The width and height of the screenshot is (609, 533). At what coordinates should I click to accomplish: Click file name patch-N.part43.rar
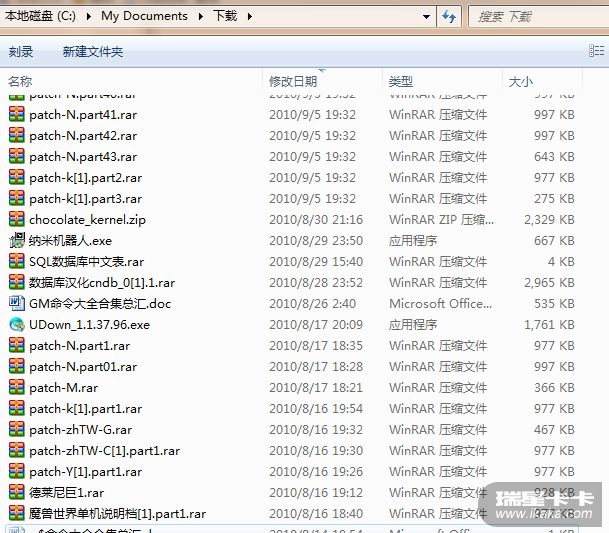click(83, 157)
